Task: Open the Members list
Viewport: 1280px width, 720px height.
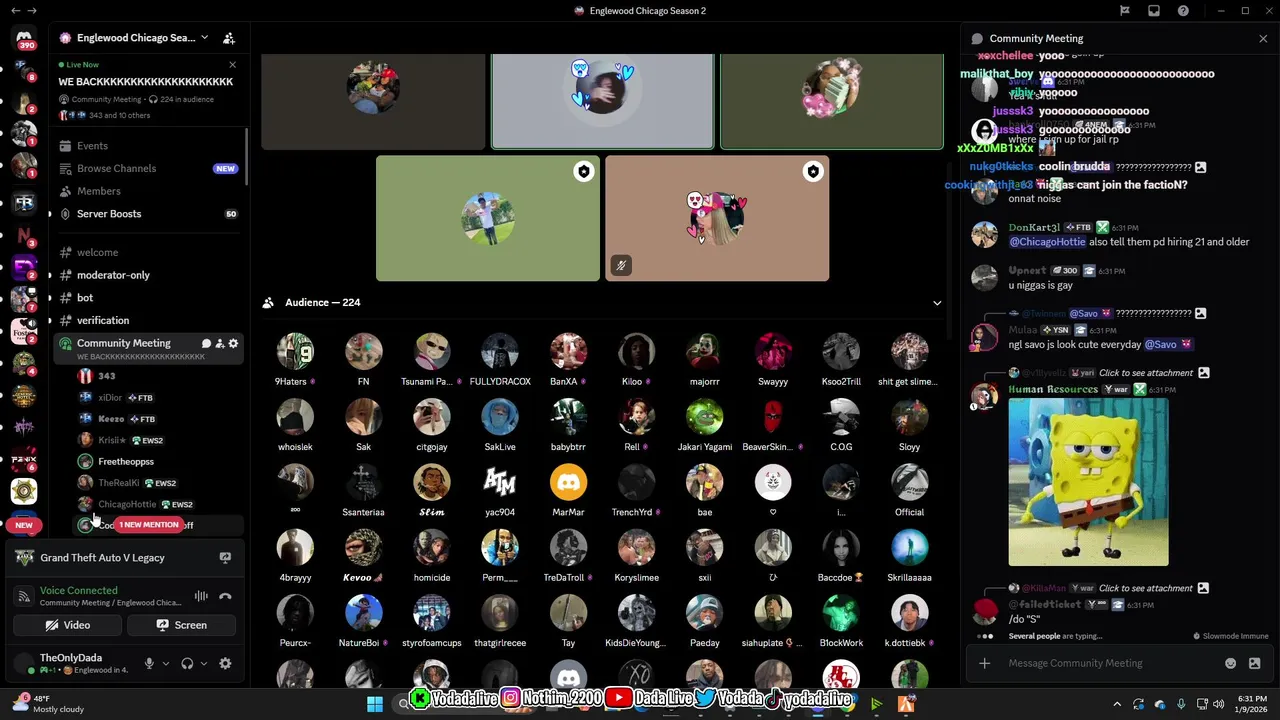Action: tap(147, 191)
